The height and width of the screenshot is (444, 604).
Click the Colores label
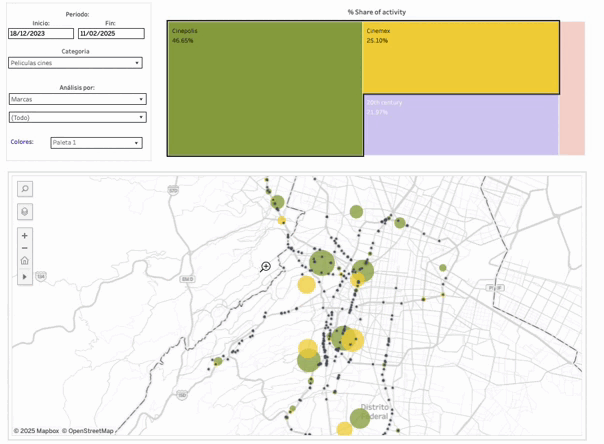(x=22, y=142)
